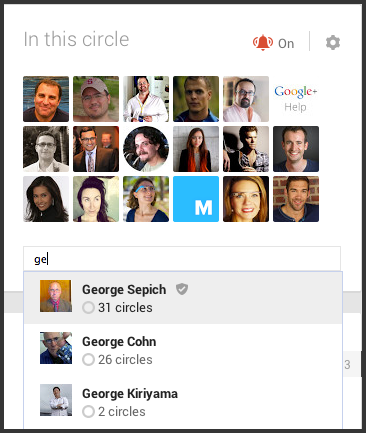Select the circular-framed bearded man avatar
The height and width of the screenshot is (433, 366).
(146, 149)
